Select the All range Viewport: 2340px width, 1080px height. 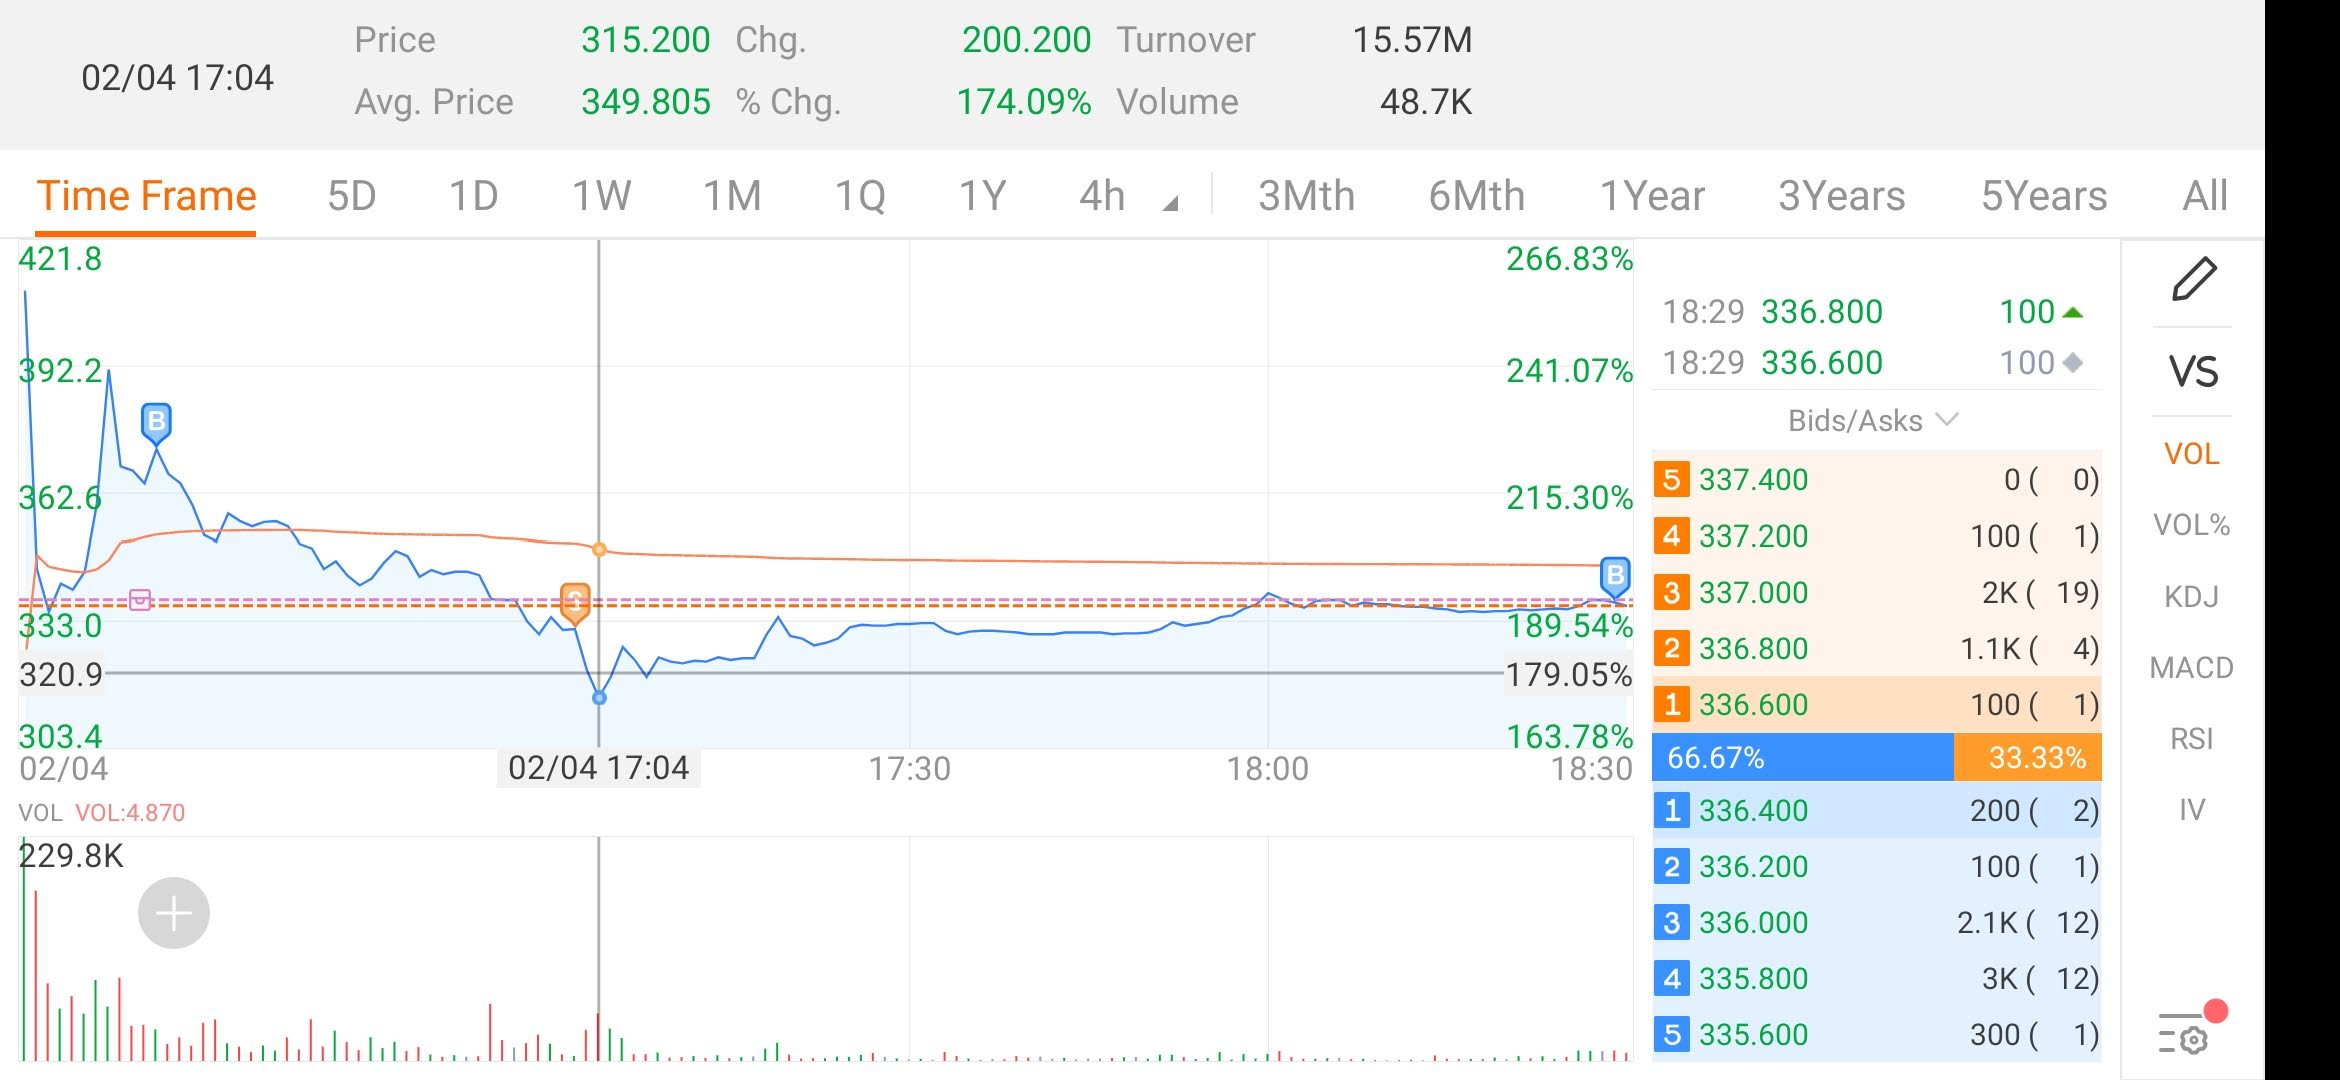pos(2204,196)
